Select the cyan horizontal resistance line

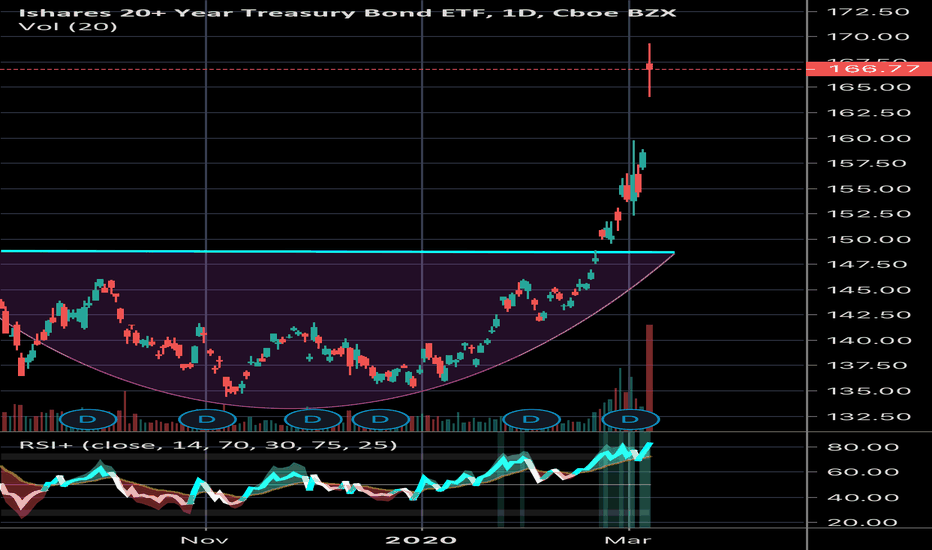pos(338,252)
